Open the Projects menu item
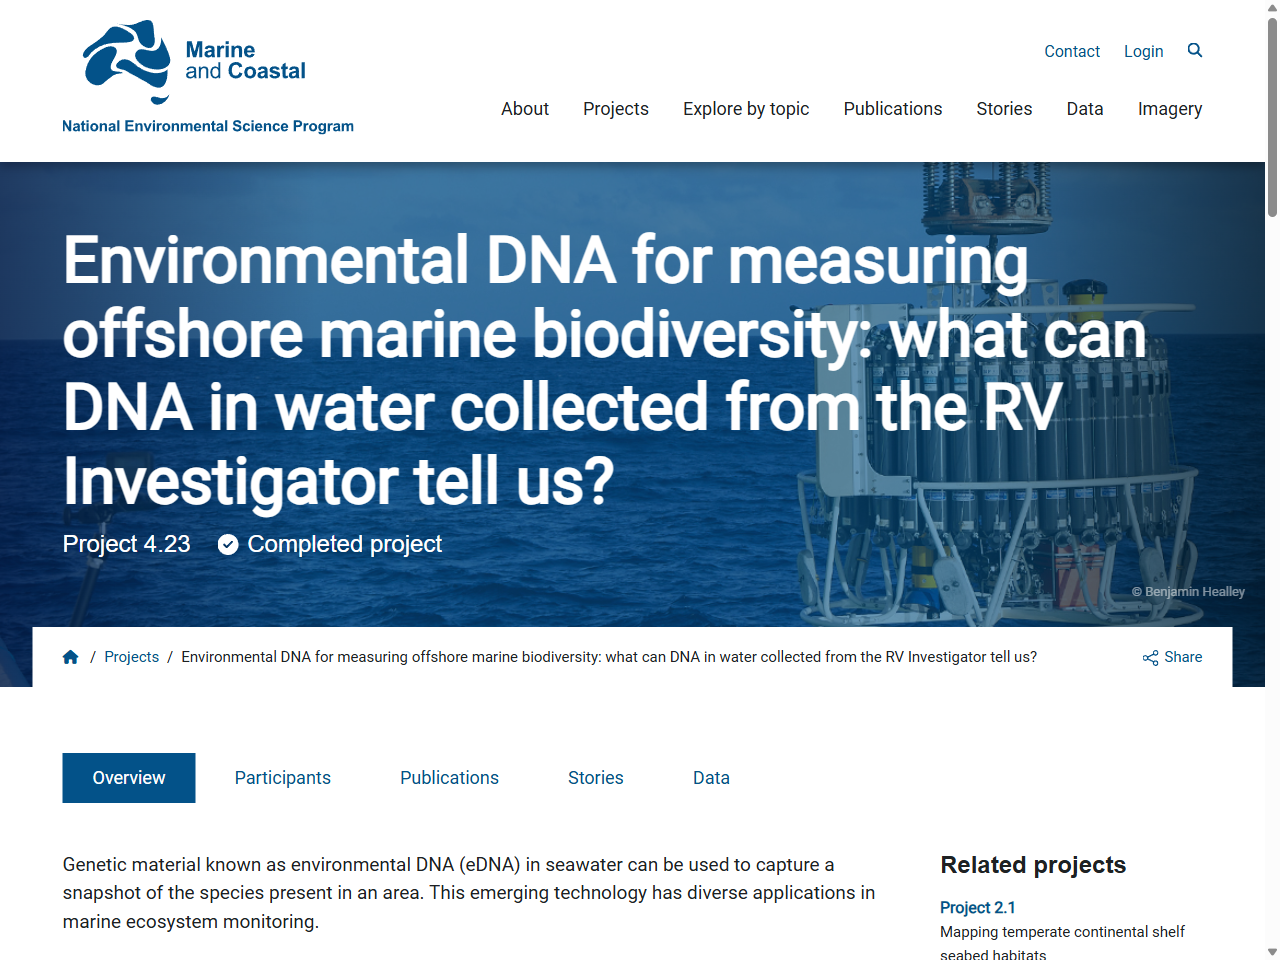The width and height of the screenshot is (1280, 960). tap(616, 109)
